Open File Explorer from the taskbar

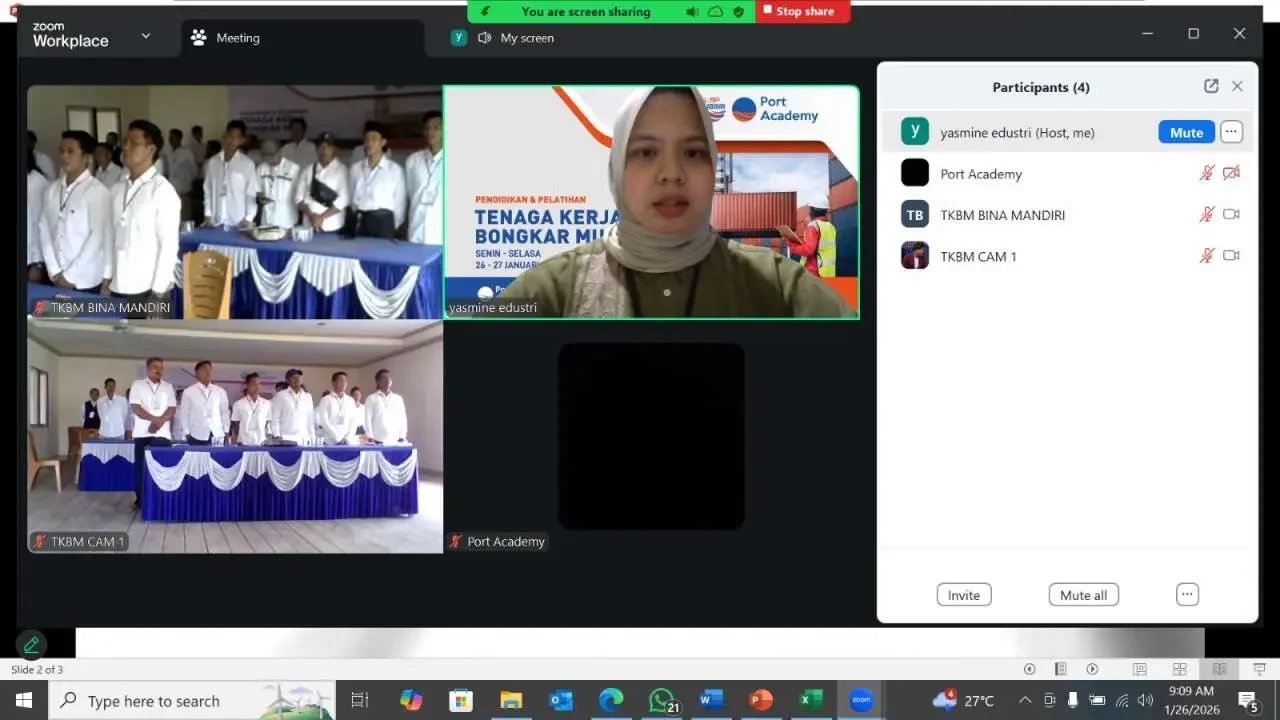click(511, 700)
